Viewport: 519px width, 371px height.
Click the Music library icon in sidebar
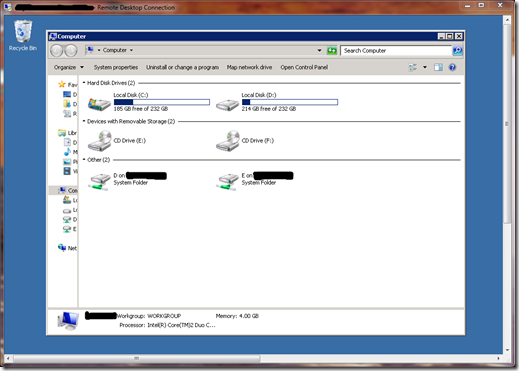[x=67, y=152]
